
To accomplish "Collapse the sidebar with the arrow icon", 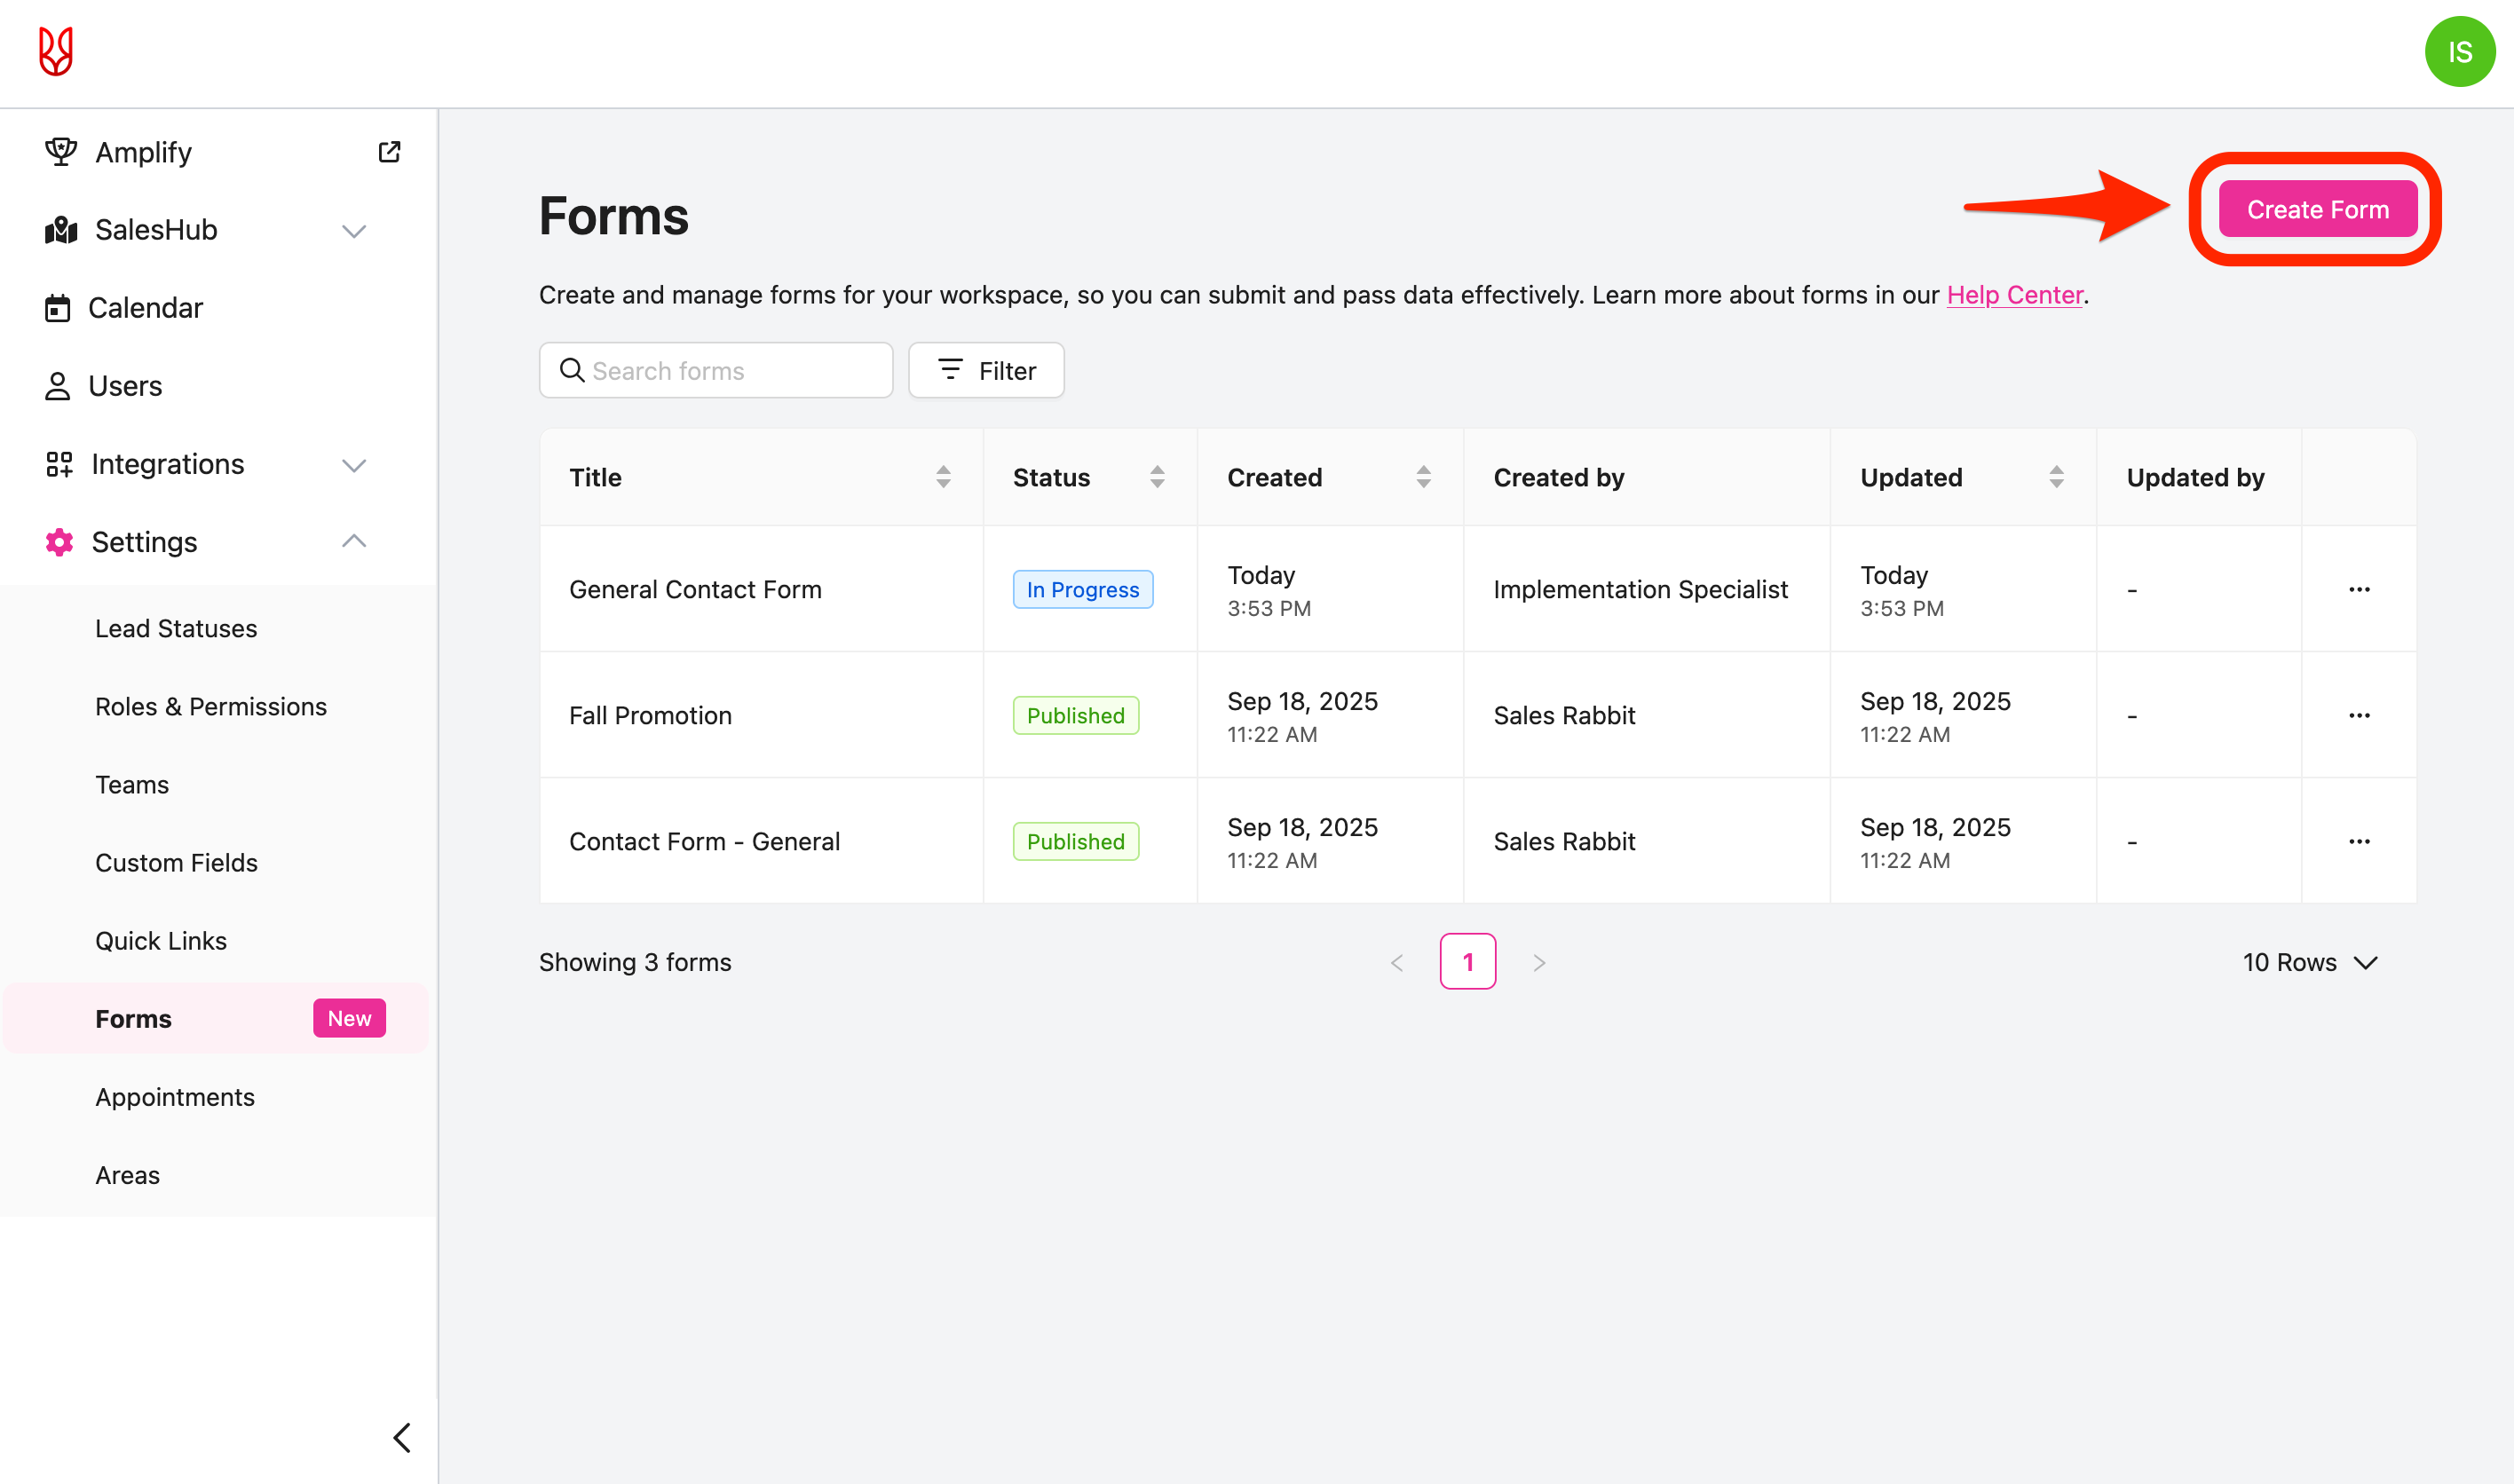I will [x=402, y=1437].
